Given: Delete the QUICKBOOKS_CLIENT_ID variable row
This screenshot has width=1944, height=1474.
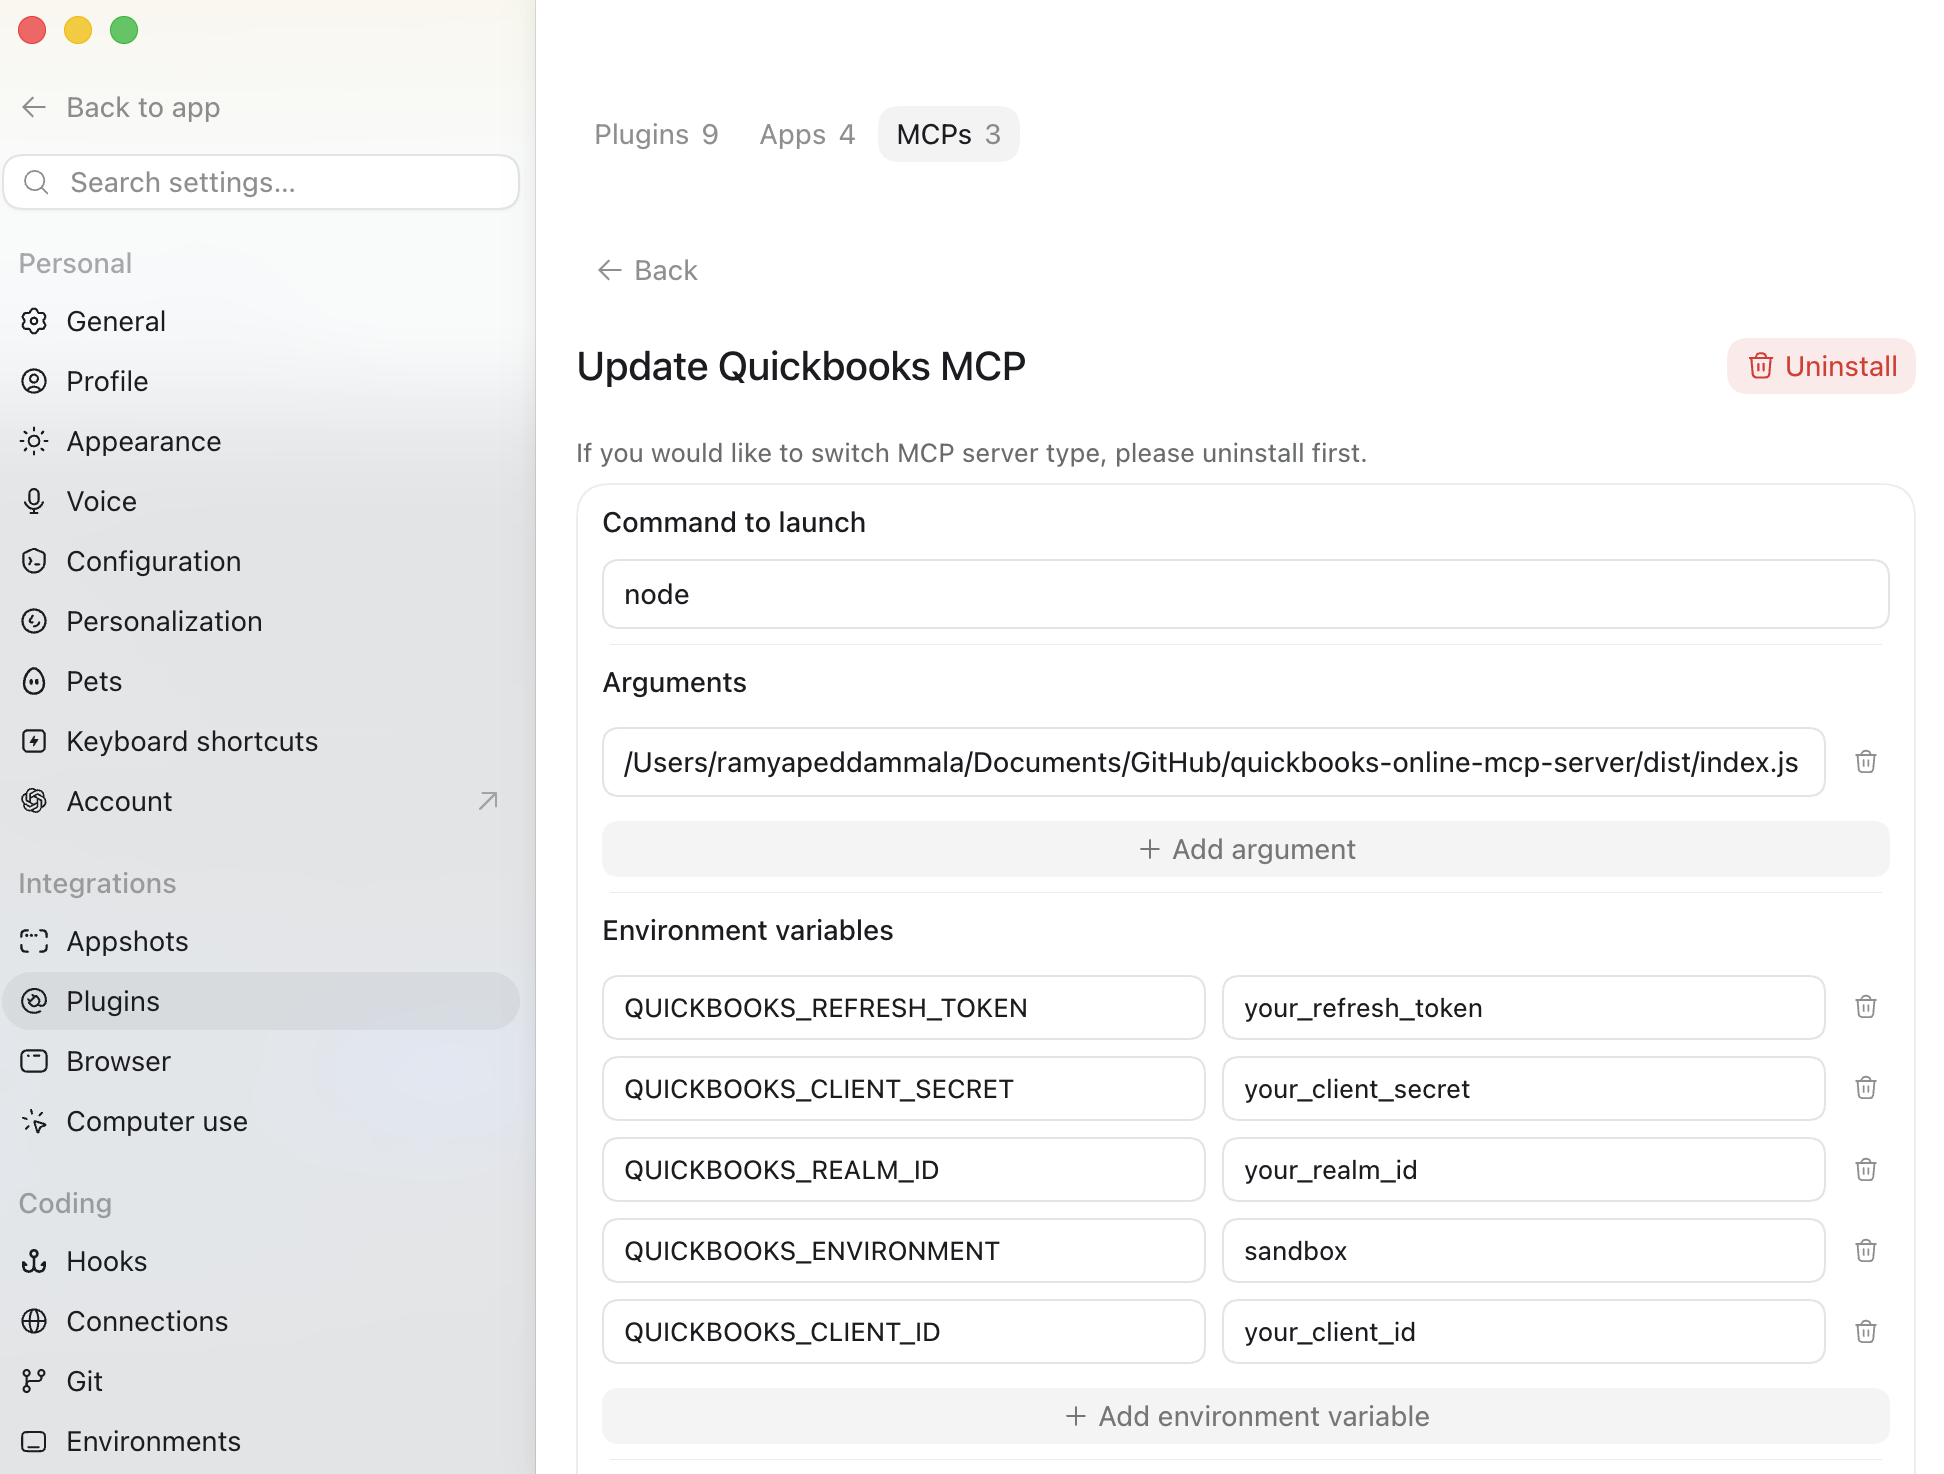Looking at the screenshot, I should pos(1866,1331).
